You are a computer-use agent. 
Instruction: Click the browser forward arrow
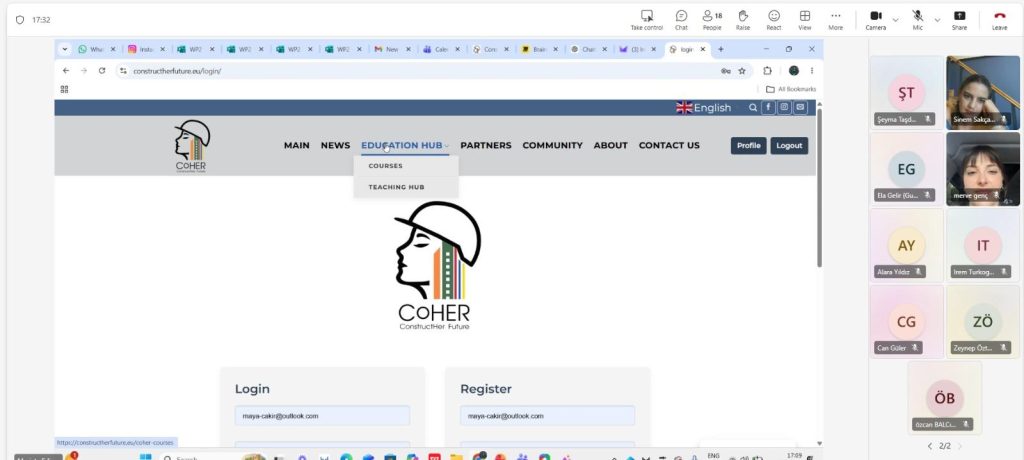[x=84, y=71]
